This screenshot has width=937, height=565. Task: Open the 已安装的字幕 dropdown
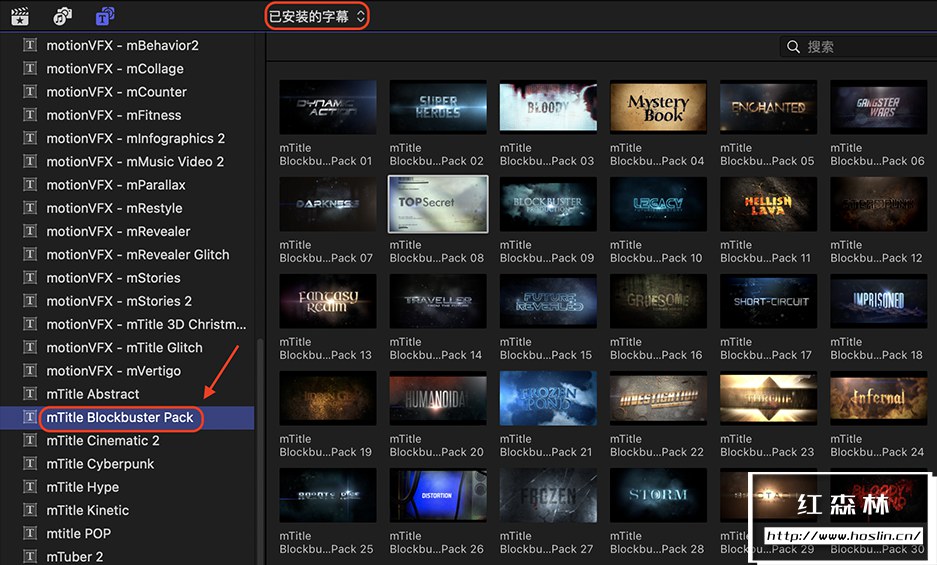click(317, 16)
